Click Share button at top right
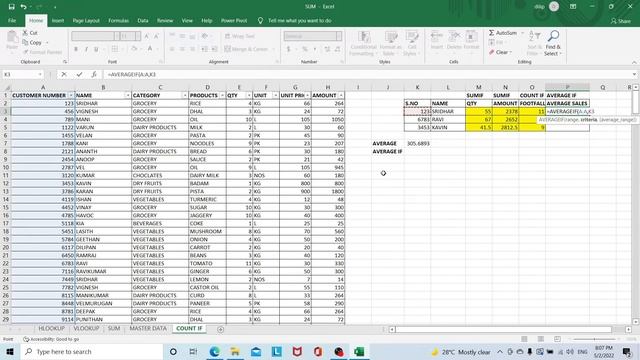Viewport: 640px width, 360px height. pyautogui.click(x=621, y=21)
